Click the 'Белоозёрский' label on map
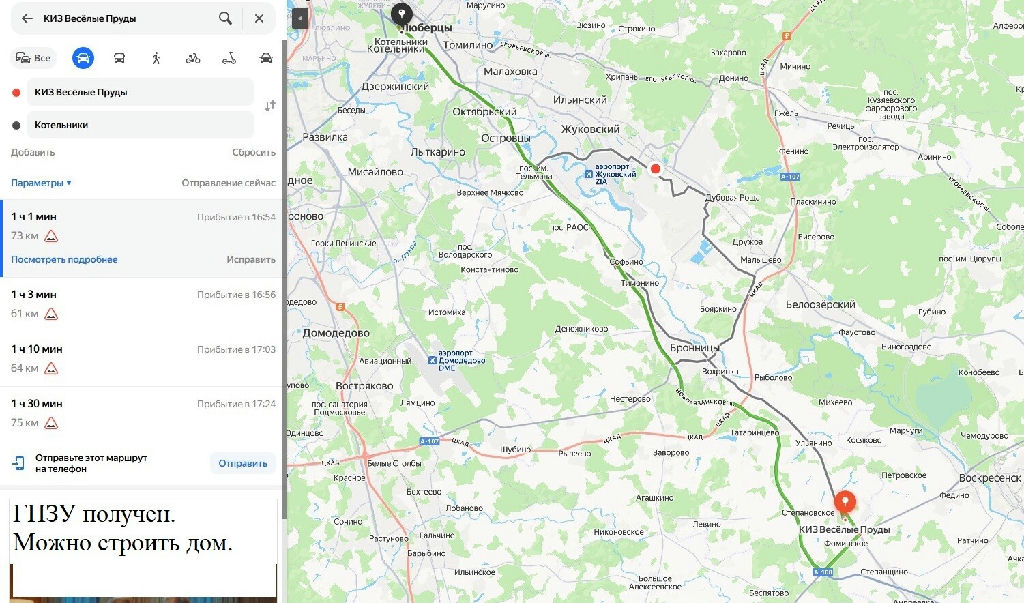Viewport: 1024px width, 603px height. [820, 304]
